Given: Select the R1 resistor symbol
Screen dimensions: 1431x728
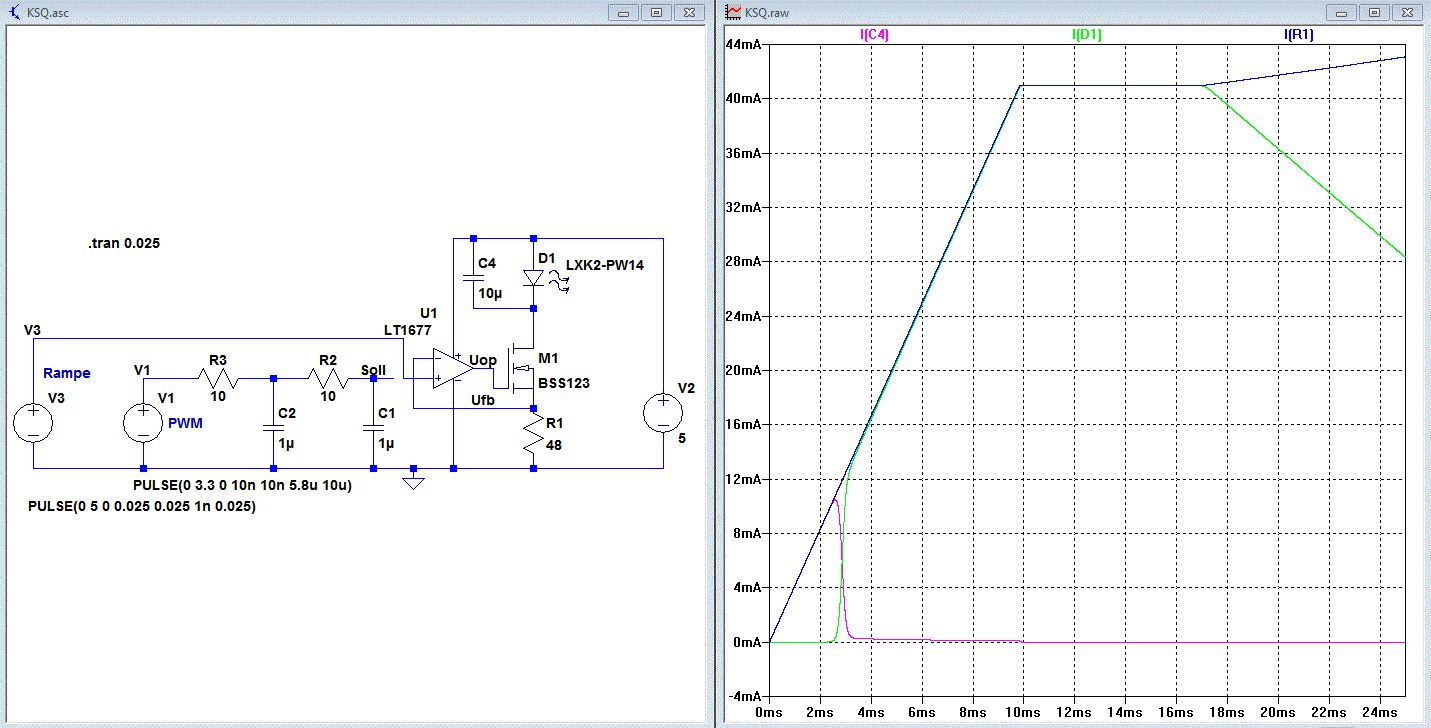Looking at the screenshot, I should 534,435.
